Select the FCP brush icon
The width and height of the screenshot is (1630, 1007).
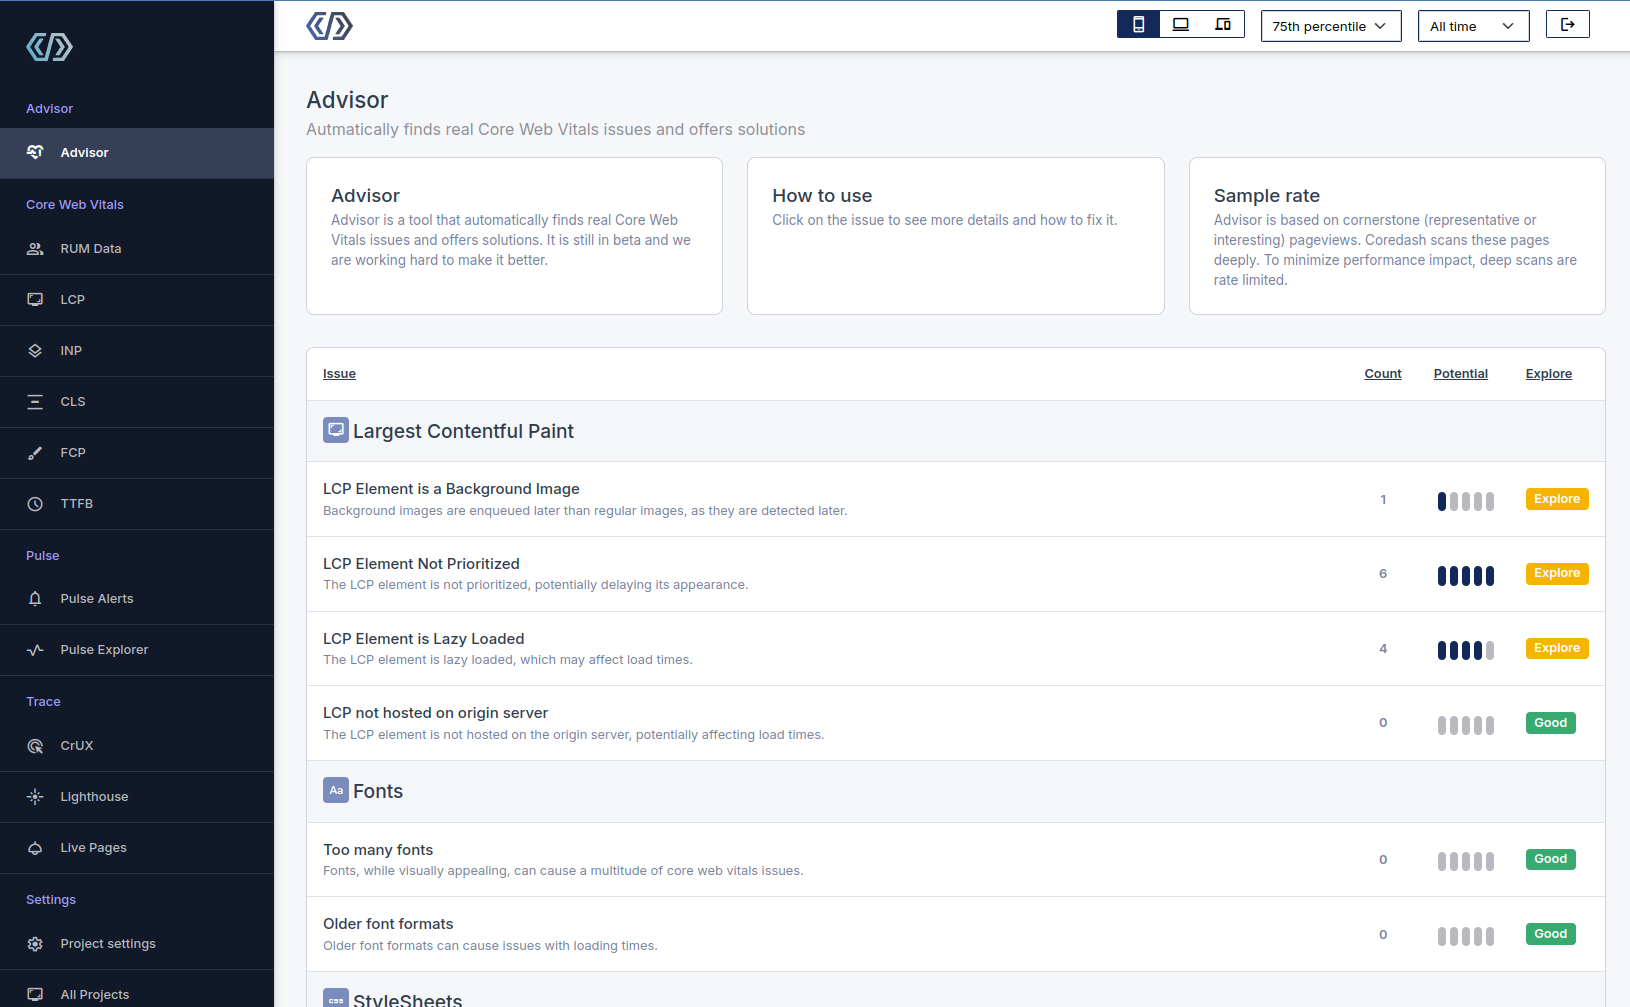(35, 453)
